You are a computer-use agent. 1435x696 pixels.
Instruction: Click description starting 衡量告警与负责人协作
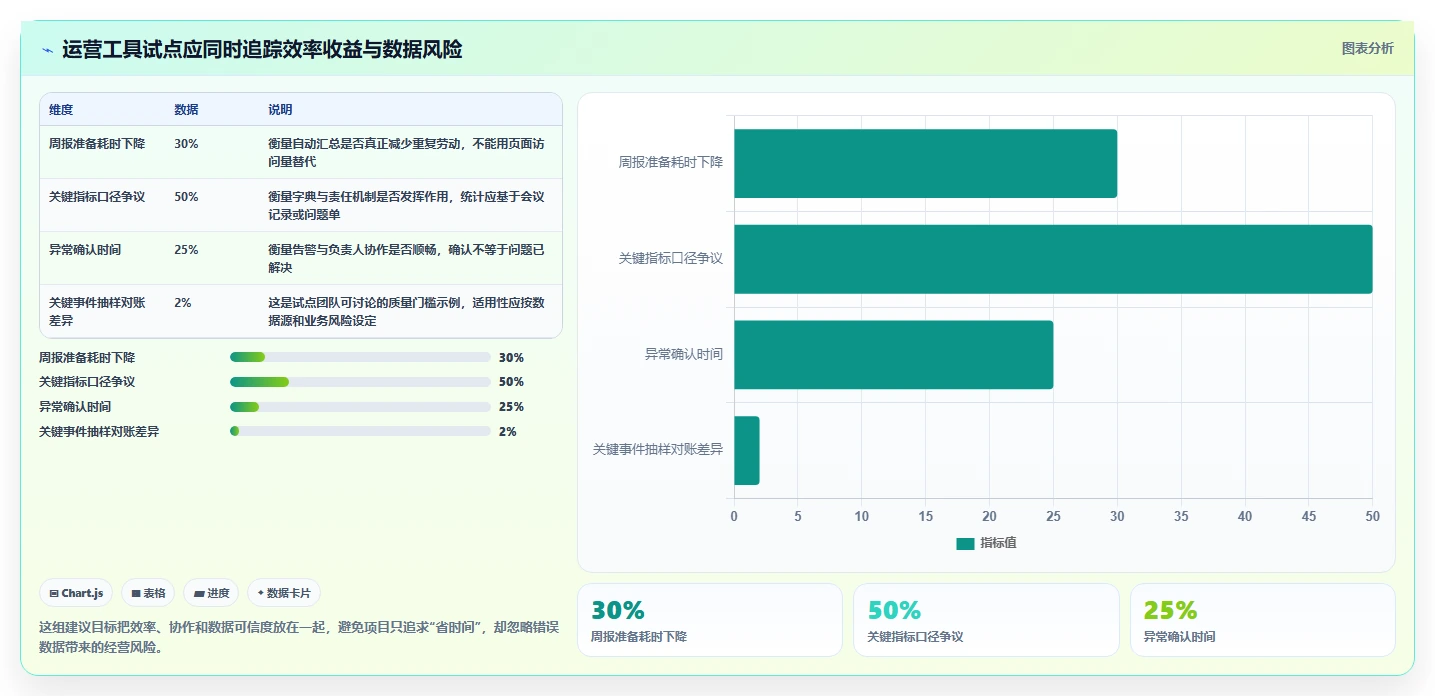click(x=407, y=259)
